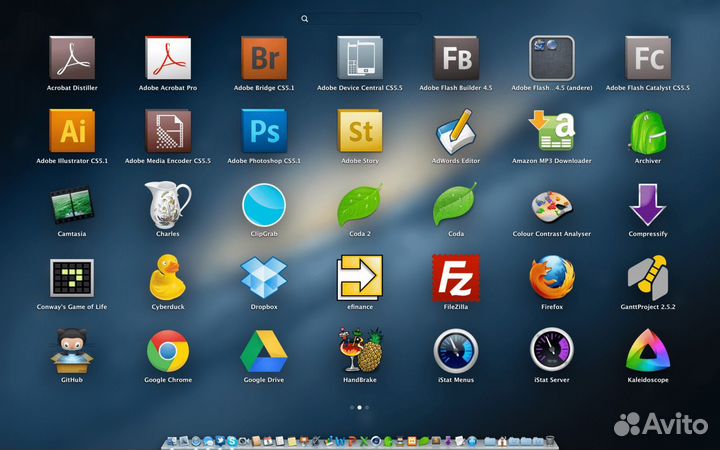Open the Archiver backpack icon
Viewport: 720px width, 450px height.
coord(648,132)
